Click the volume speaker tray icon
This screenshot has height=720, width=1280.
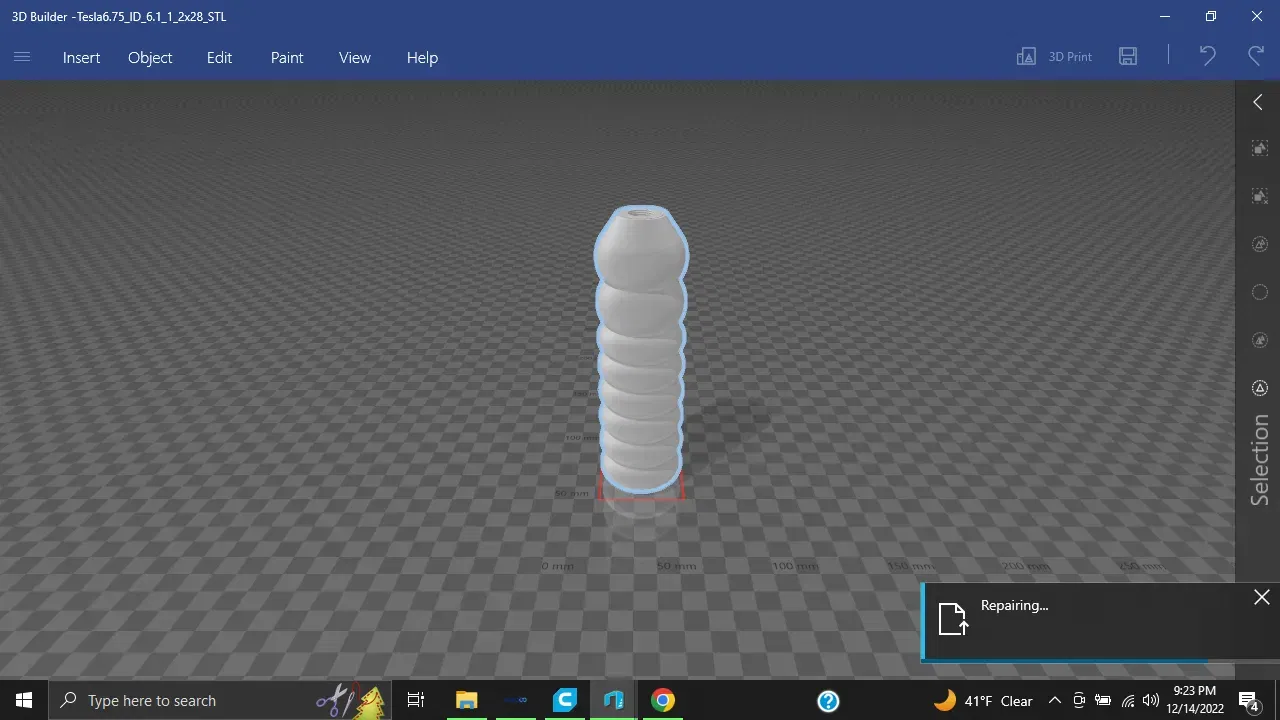(1152, 700)
